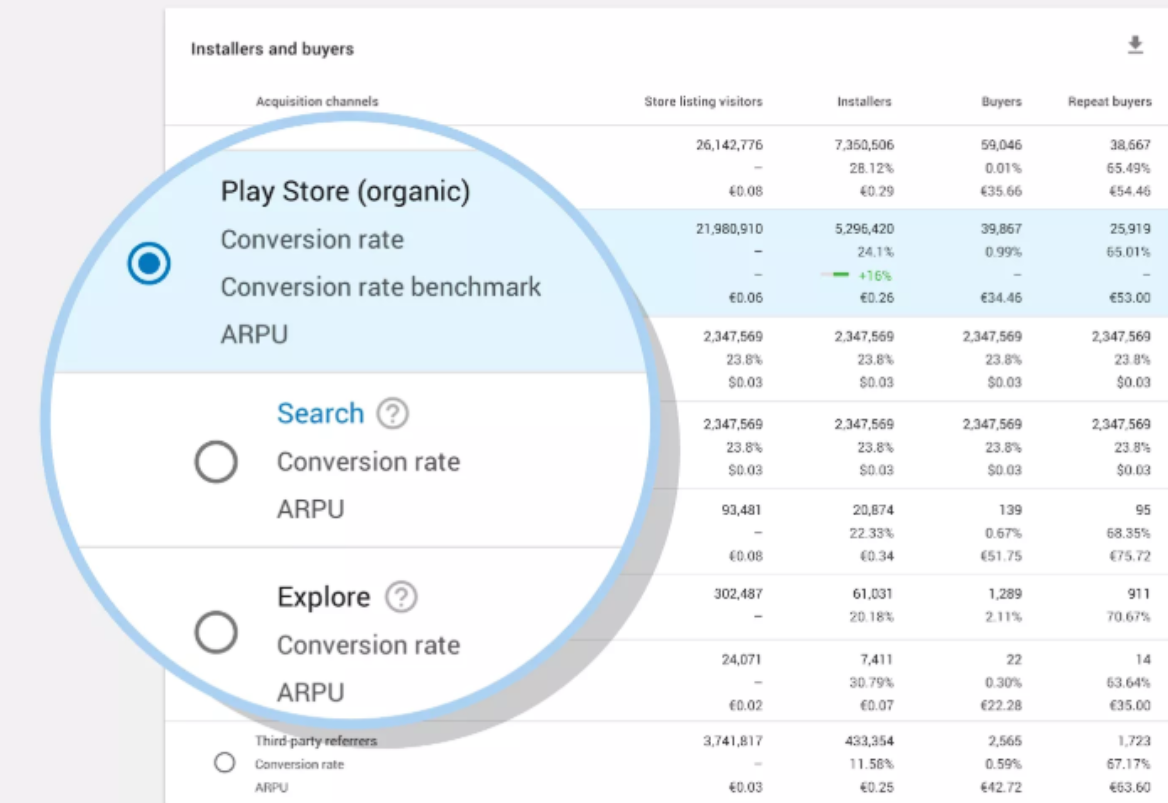Select the Search channel radio button
The image size is (1168, 803).
click(216, 463)
